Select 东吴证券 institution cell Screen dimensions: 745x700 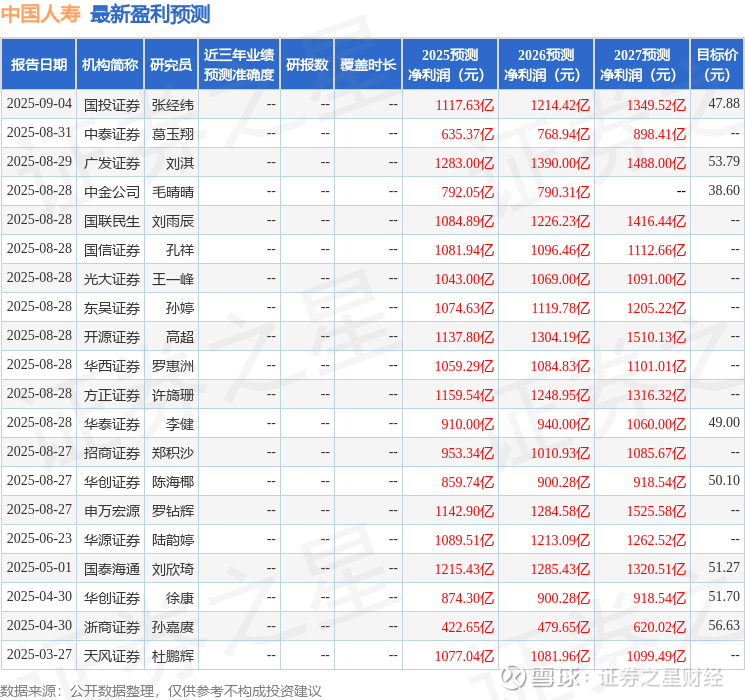click(x=112, y=308)
